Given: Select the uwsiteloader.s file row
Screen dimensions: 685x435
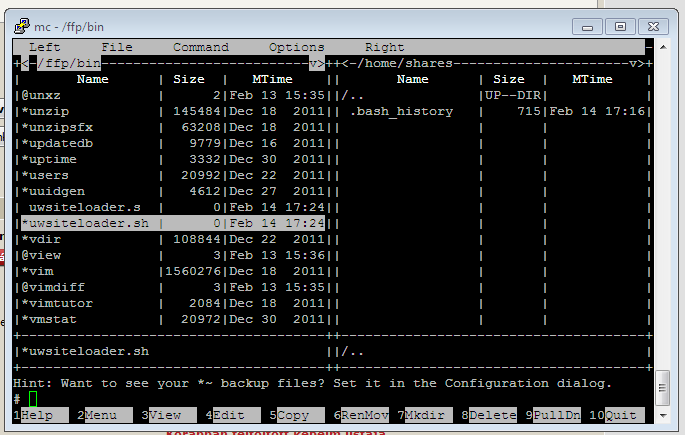Looking at the screenshot, I should point(173,207).
